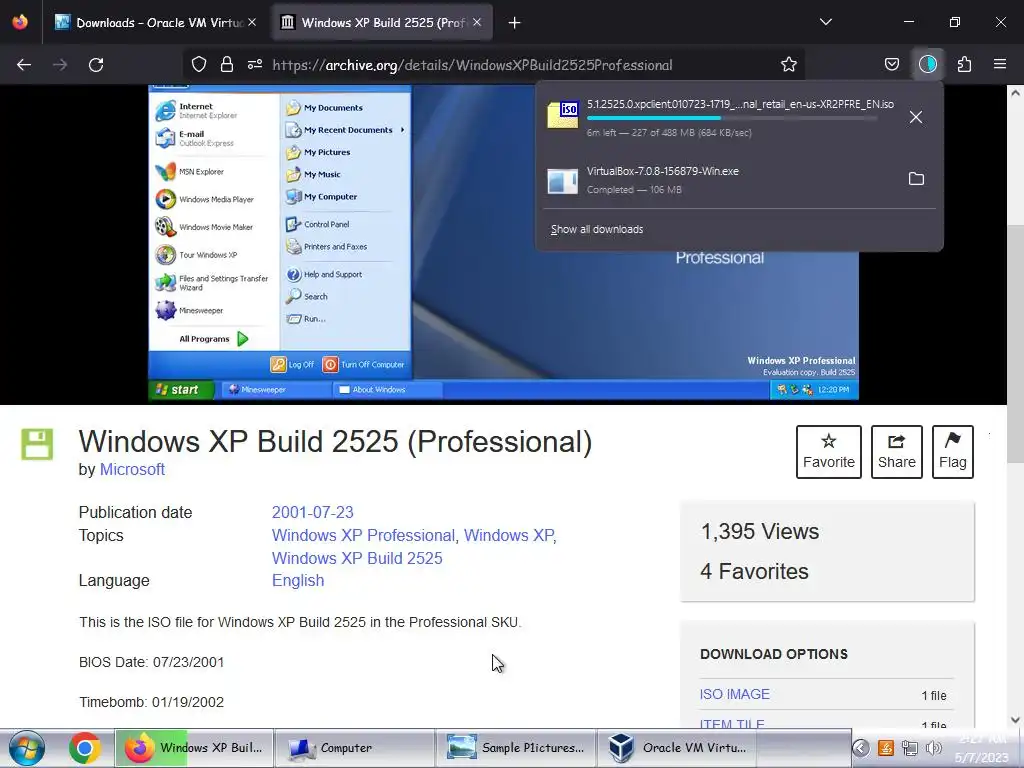Screen dimensions: 1024x768
Task: Switch to the Computer window in taskbar
Action: 354,748
